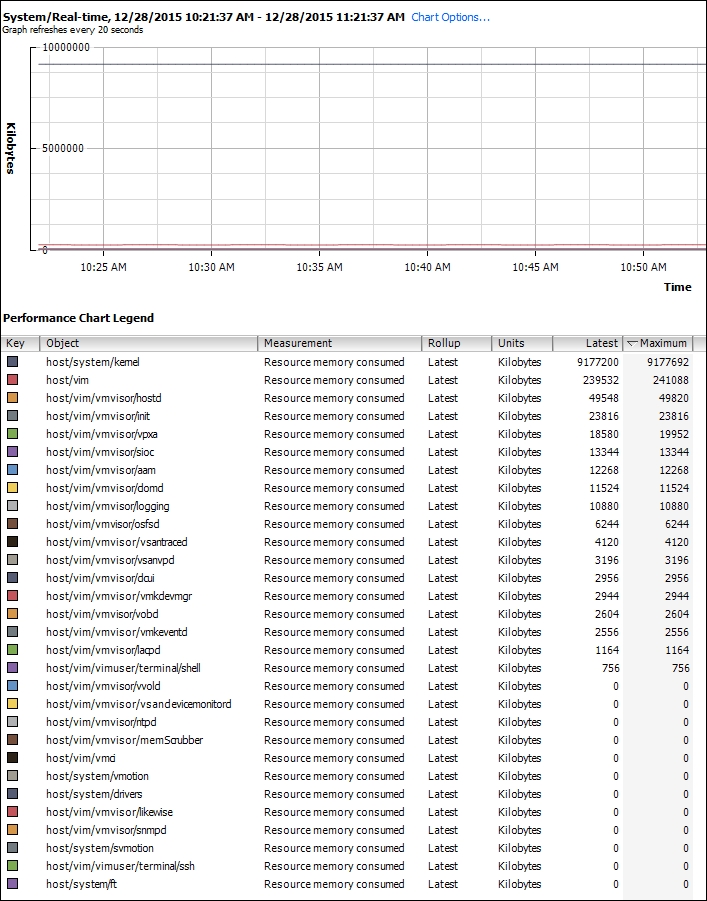707x901 pixels.
Task: Click color key for host/vim/vmvisor/vsanvpd
Action: (x=12, y=560)
